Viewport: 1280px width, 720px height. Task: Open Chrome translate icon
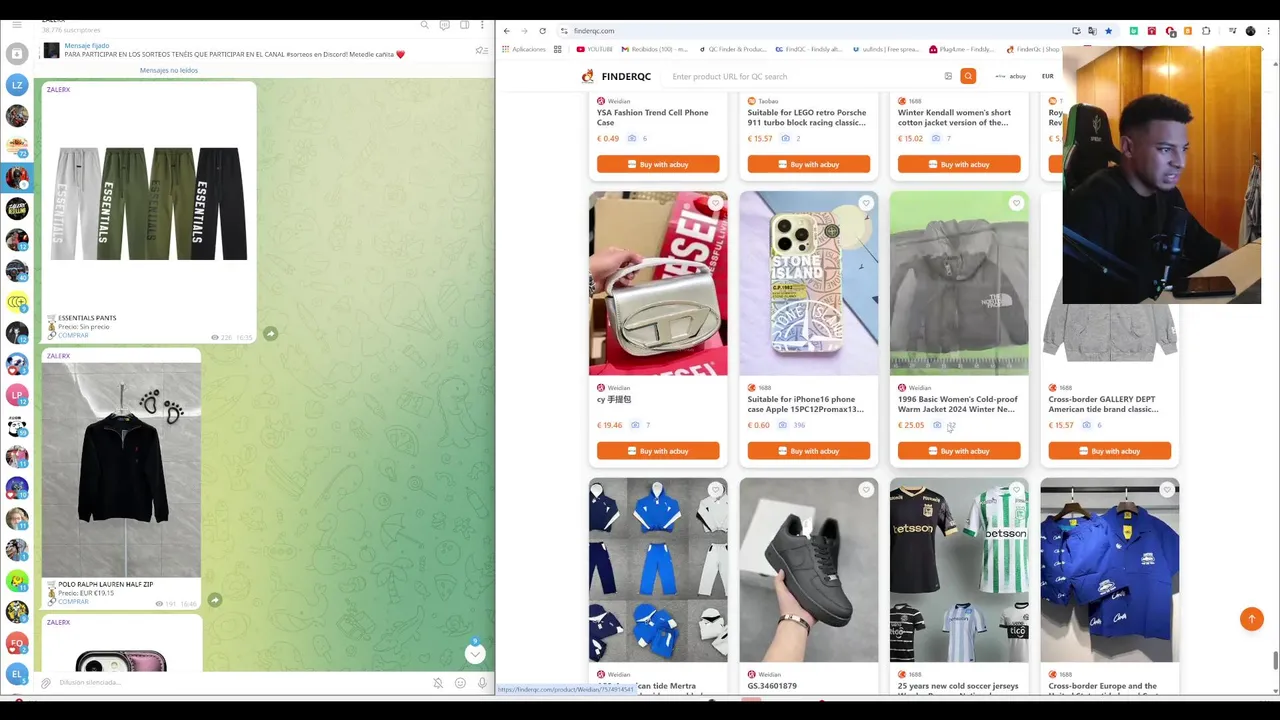(x=1092, y=31)
